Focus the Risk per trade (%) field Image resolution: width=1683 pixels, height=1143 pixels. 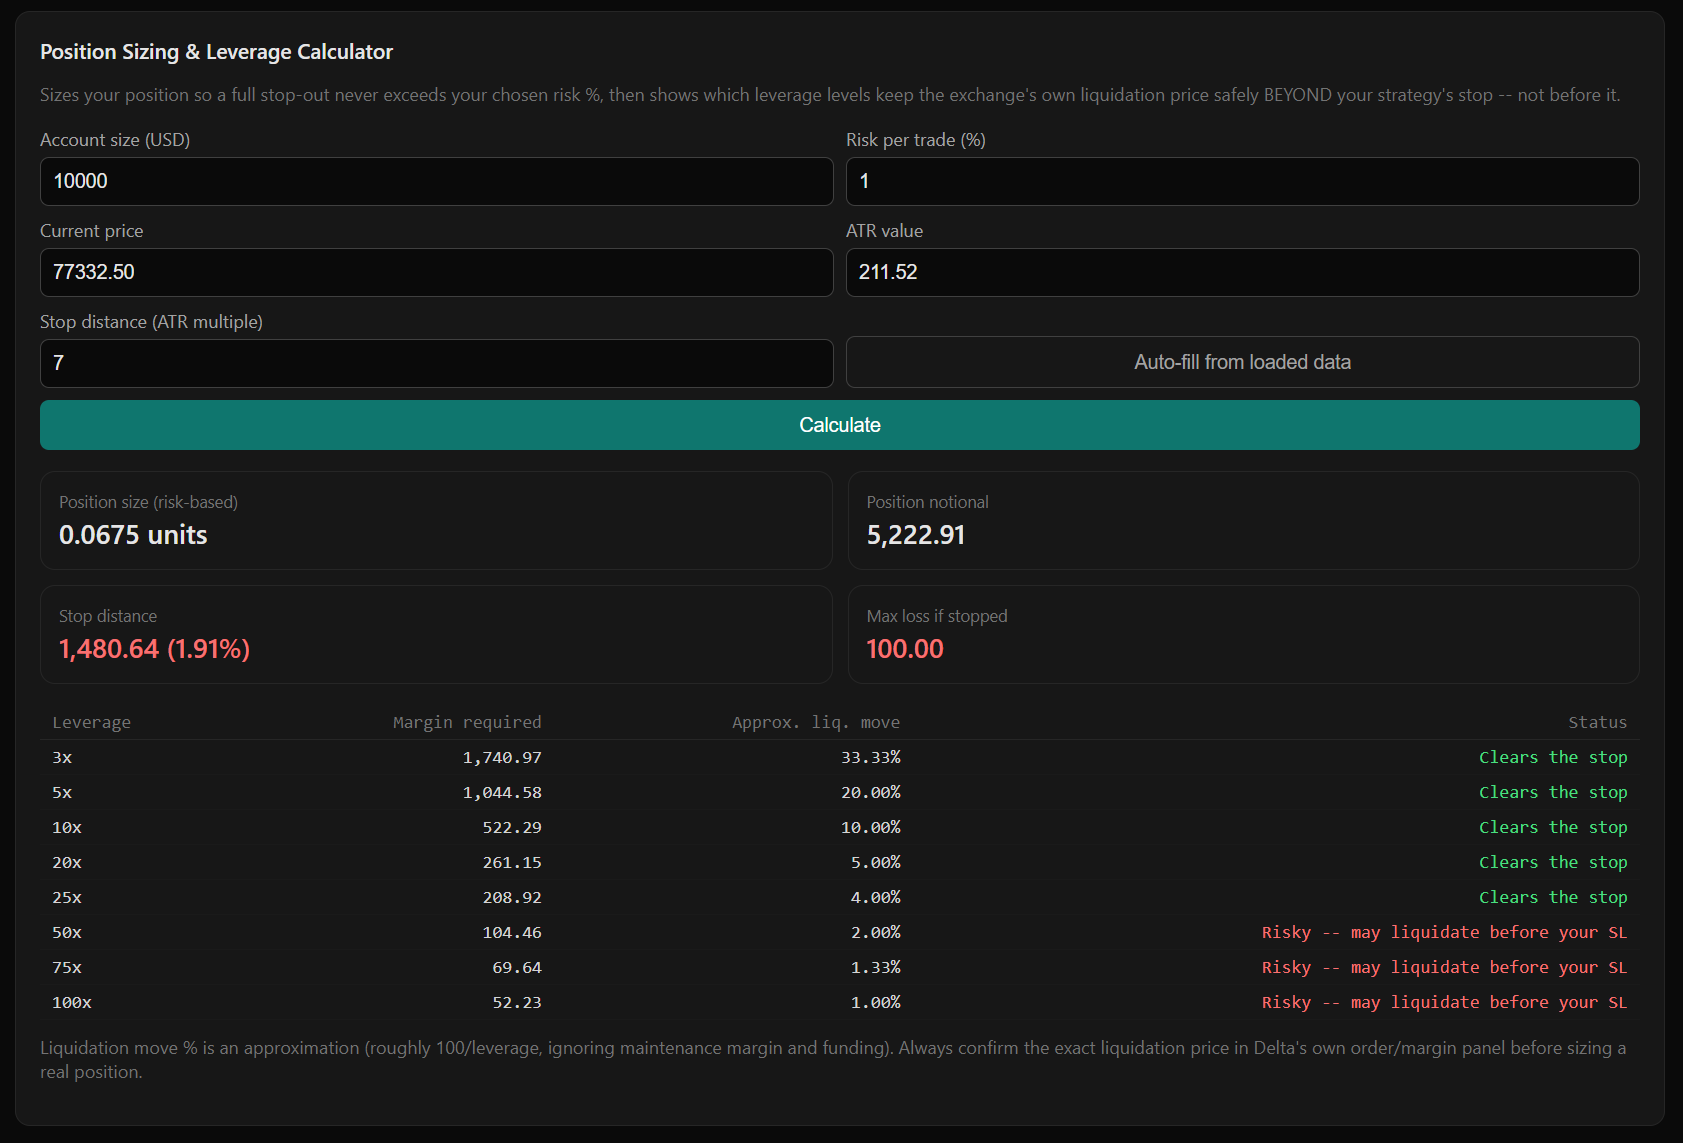point(1243,181)
